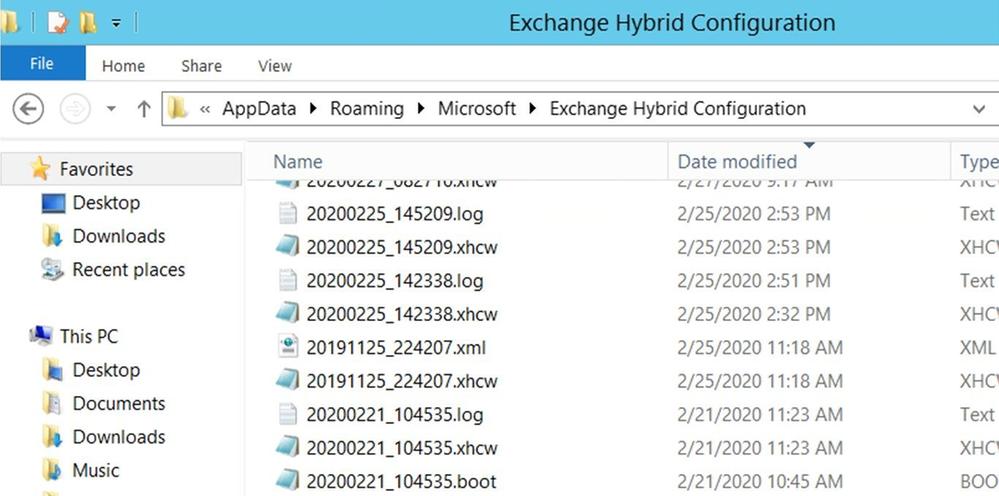Select file 20200225_142338.log
The image size is (999, 496).
click(x=394, y=280)
